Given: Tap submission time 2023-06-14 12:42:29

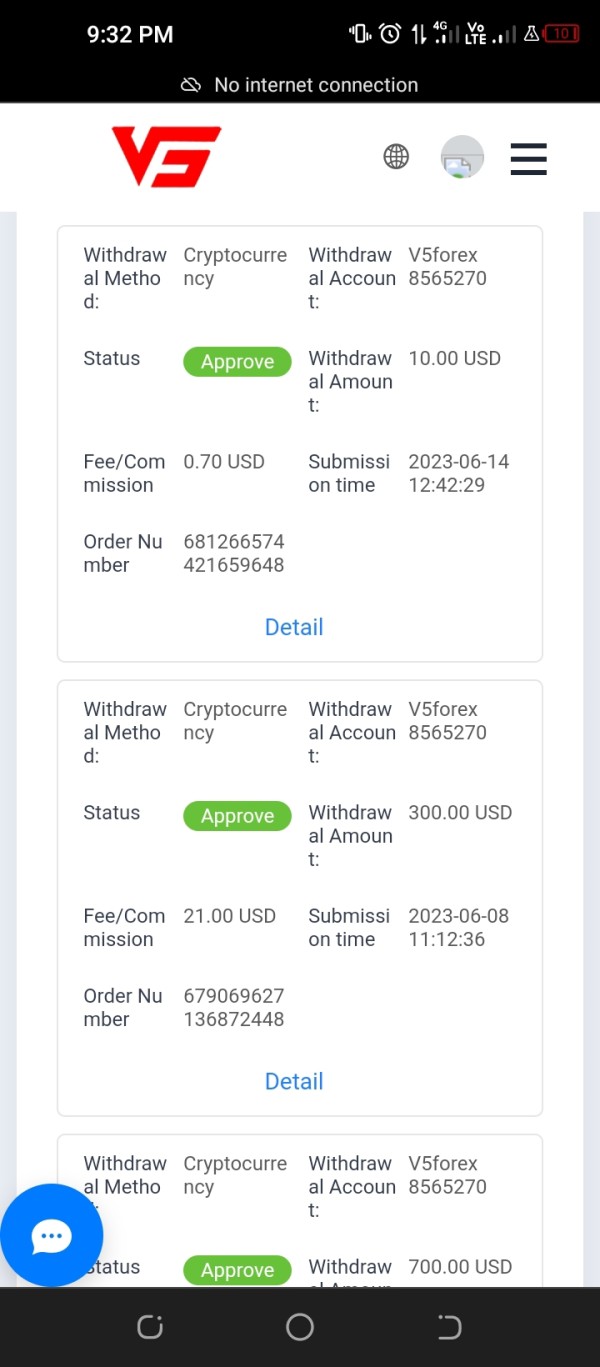Looking at the screenshot, I should tap(459, 473).
